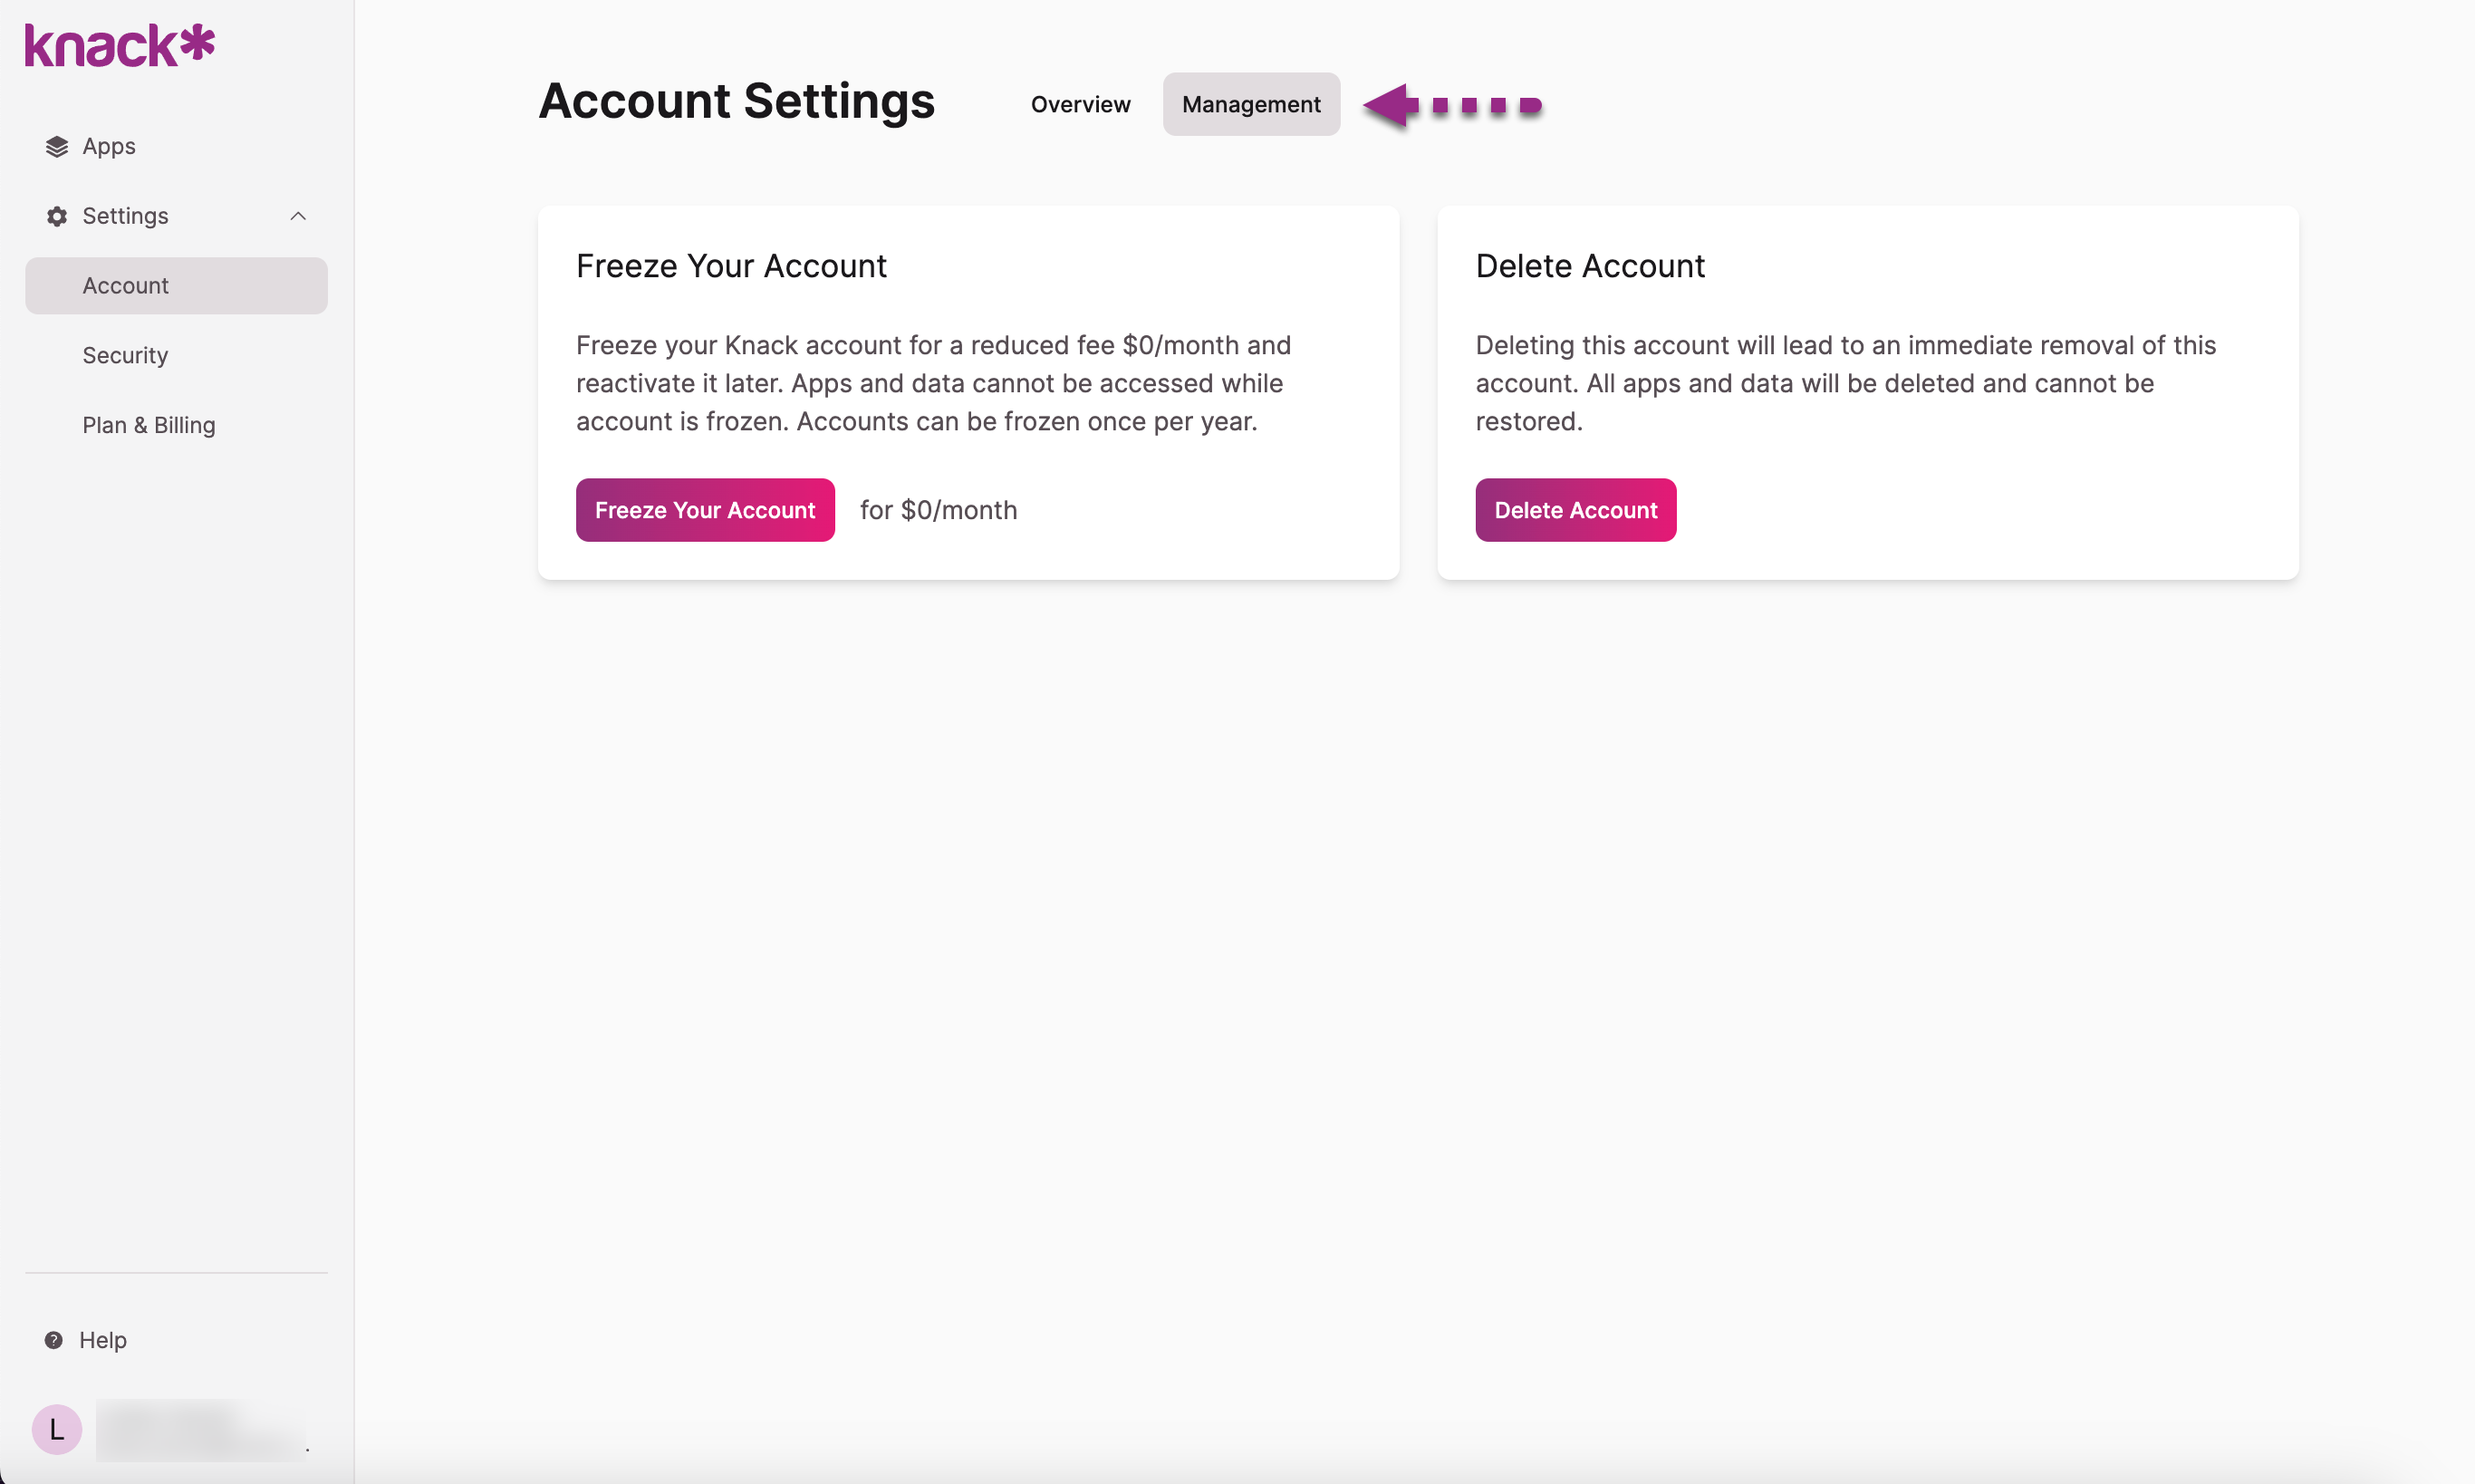Viewport: 2475px width, 1484px height.
Task: Open the Help link text
Action: point(103,1340)
